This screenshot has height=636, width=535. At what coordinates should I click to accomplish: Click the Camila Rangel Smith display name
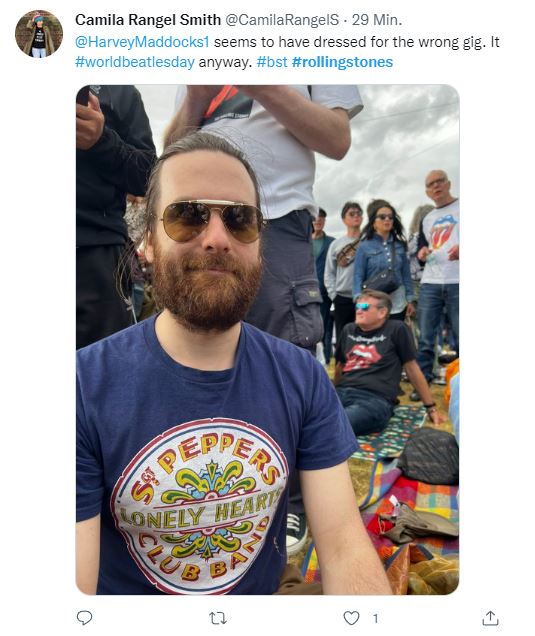click(x=148, y=20)
